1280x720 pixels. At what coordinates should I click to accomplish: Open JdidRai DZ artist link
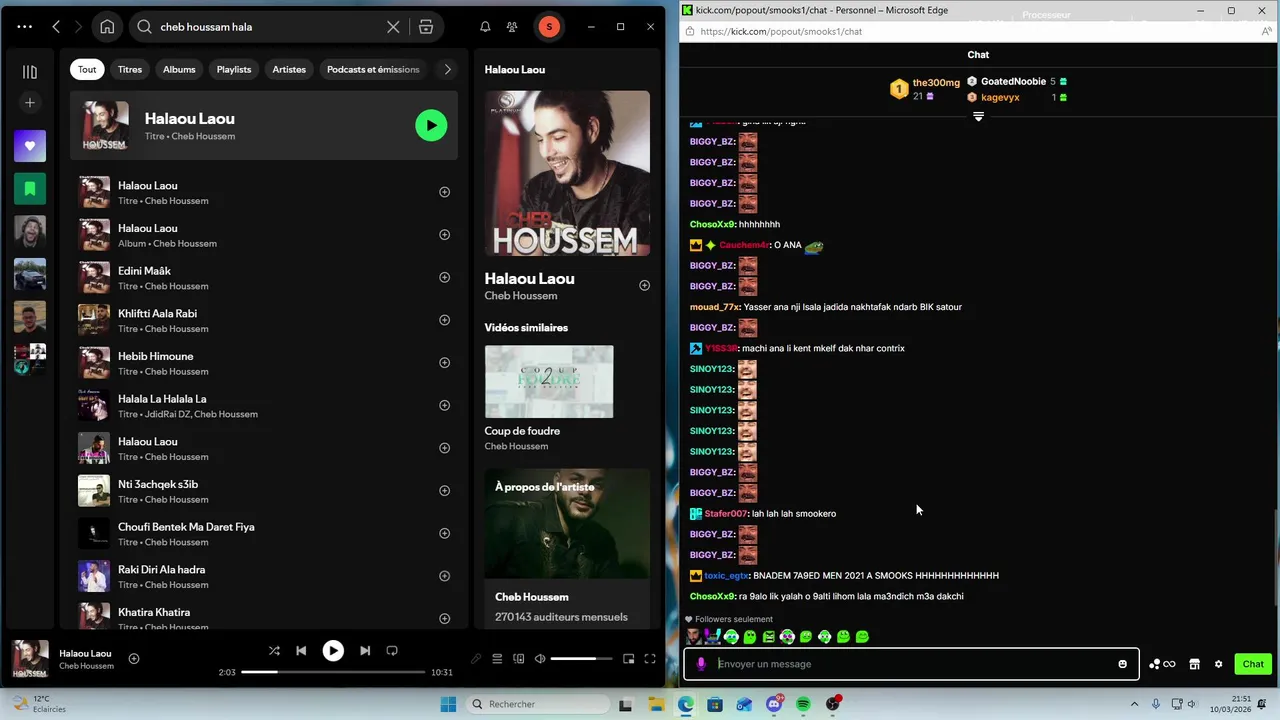pos(167,414)
